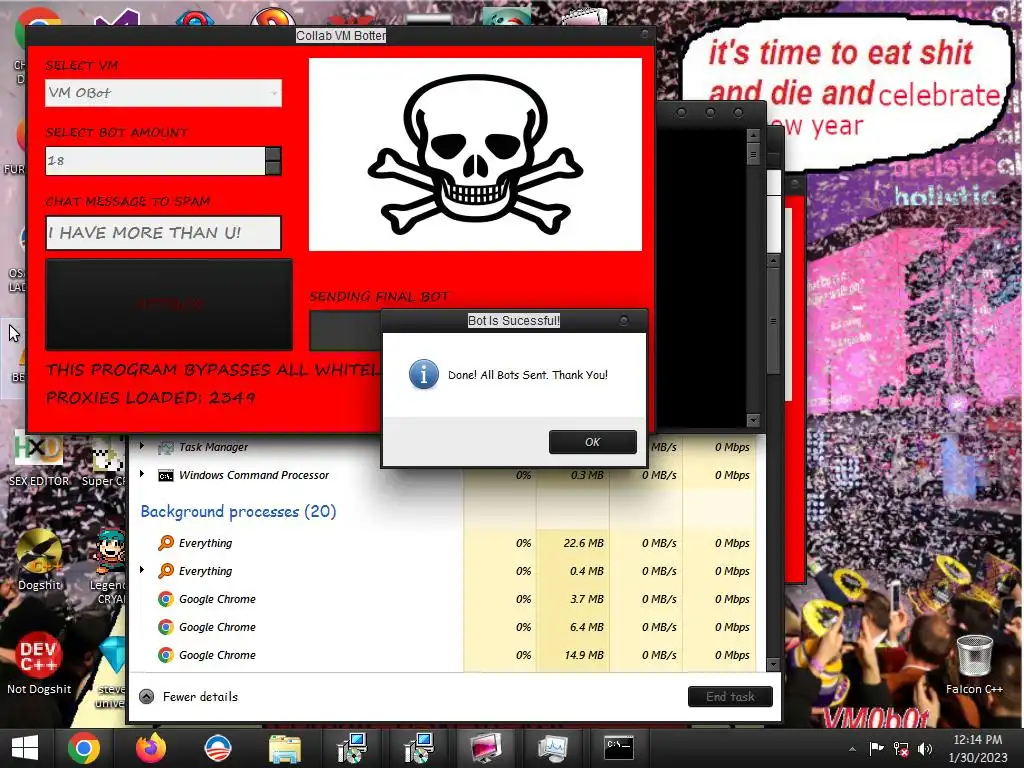This screenshot has height=768, width=1024.
Task: Select the HxD SEX EDITOR desktop icon
Action: 39,459
